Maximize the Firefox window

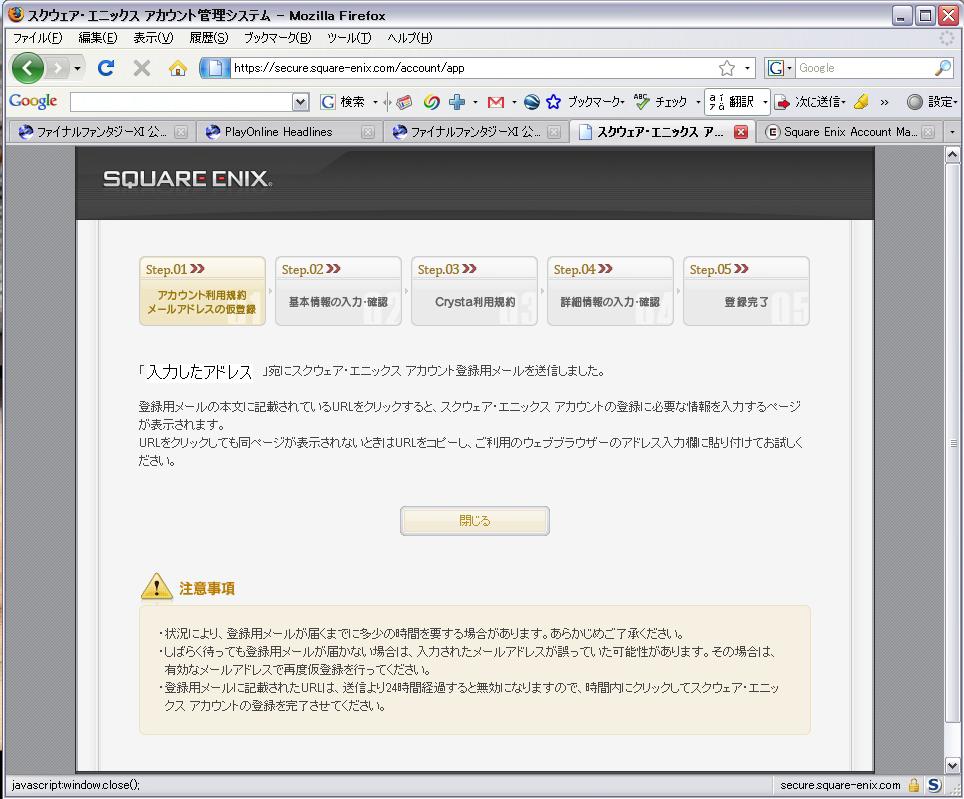pos(925,15)
